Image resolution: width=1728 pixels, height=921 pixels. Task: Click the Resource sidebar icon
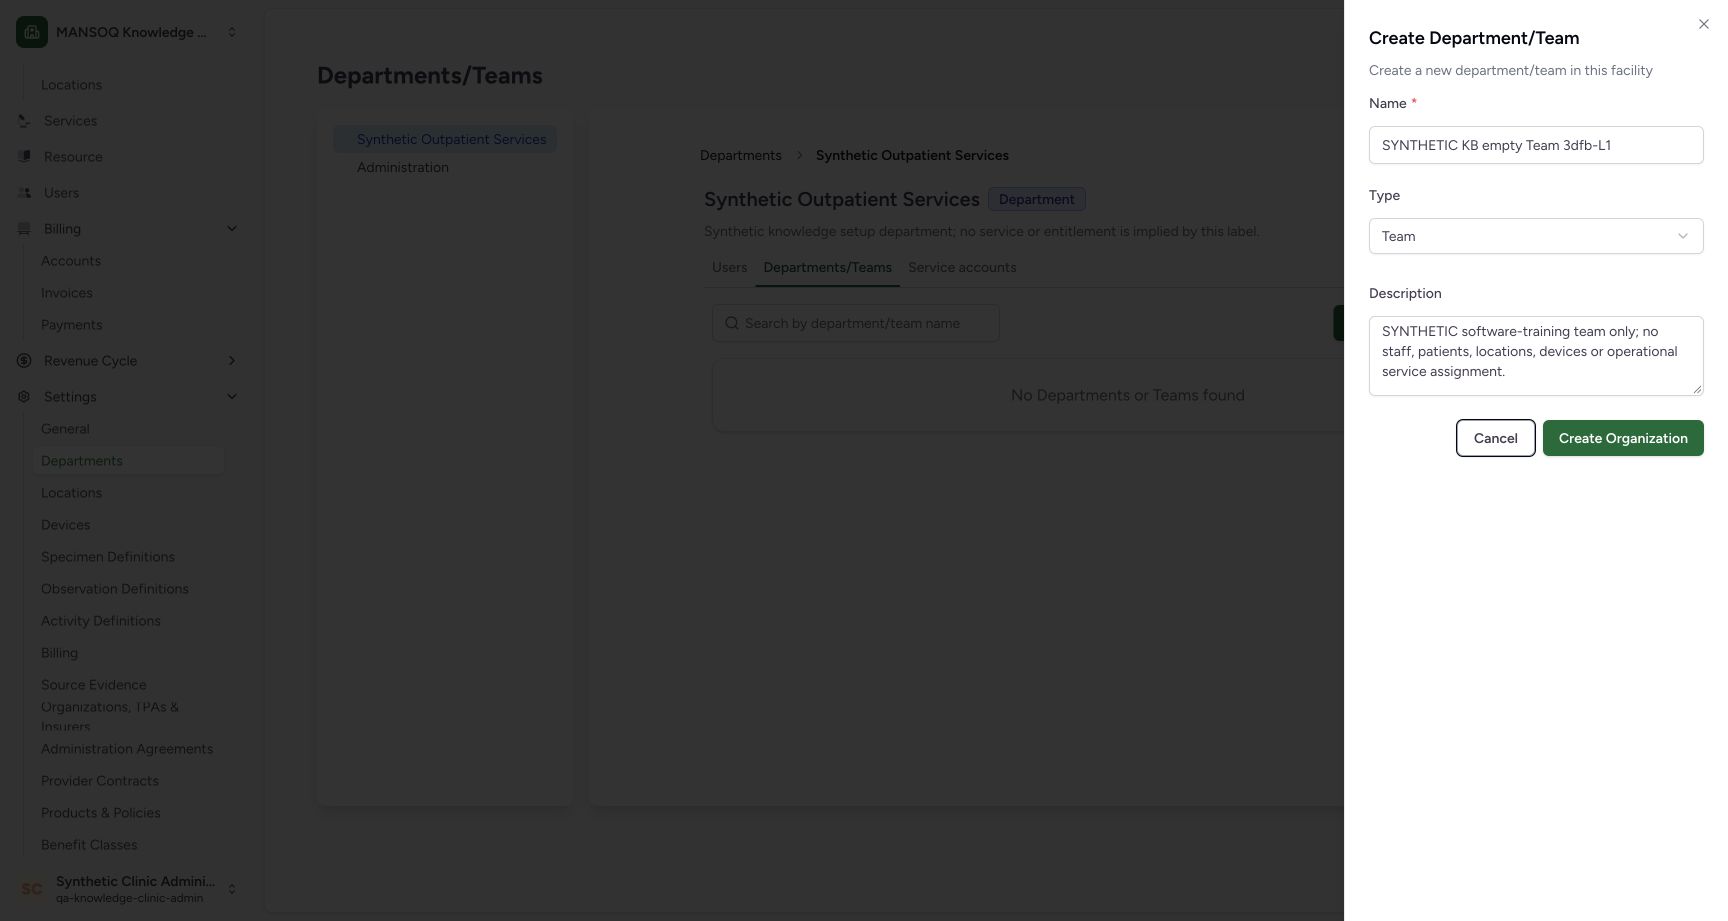24,157
